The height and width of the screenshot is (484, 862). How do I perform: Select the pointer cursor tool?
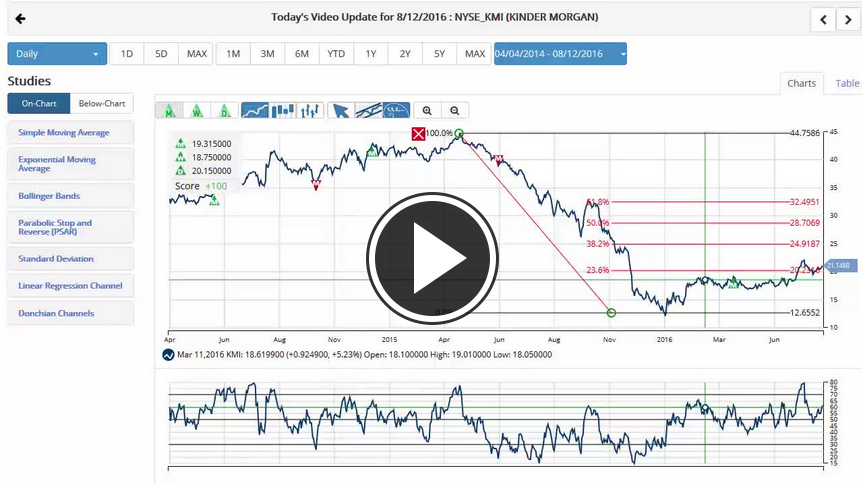click(341, 111)
